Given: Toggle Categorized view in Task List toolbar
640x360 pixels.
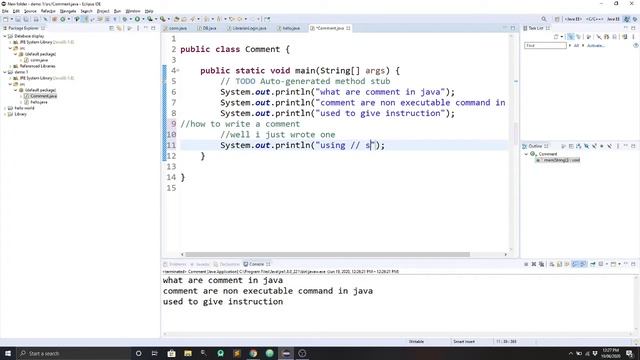Looking at the screenshot, I should (571, 37).
